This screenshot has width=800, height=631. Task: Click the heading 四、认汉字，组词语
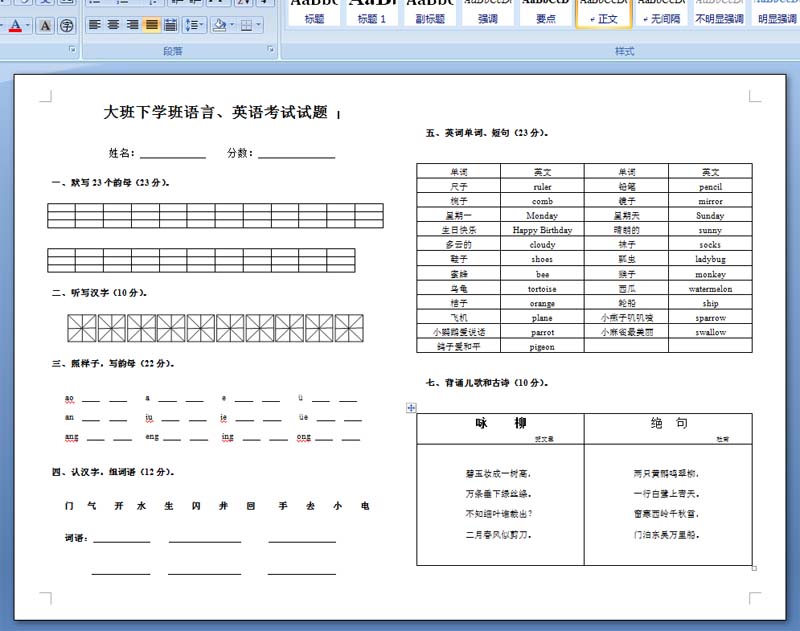(x=113, y=472)
